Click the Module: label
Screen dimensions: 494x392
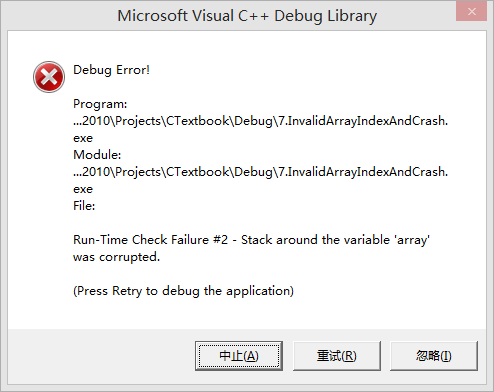pyautogui.click(x=97, y=155)
